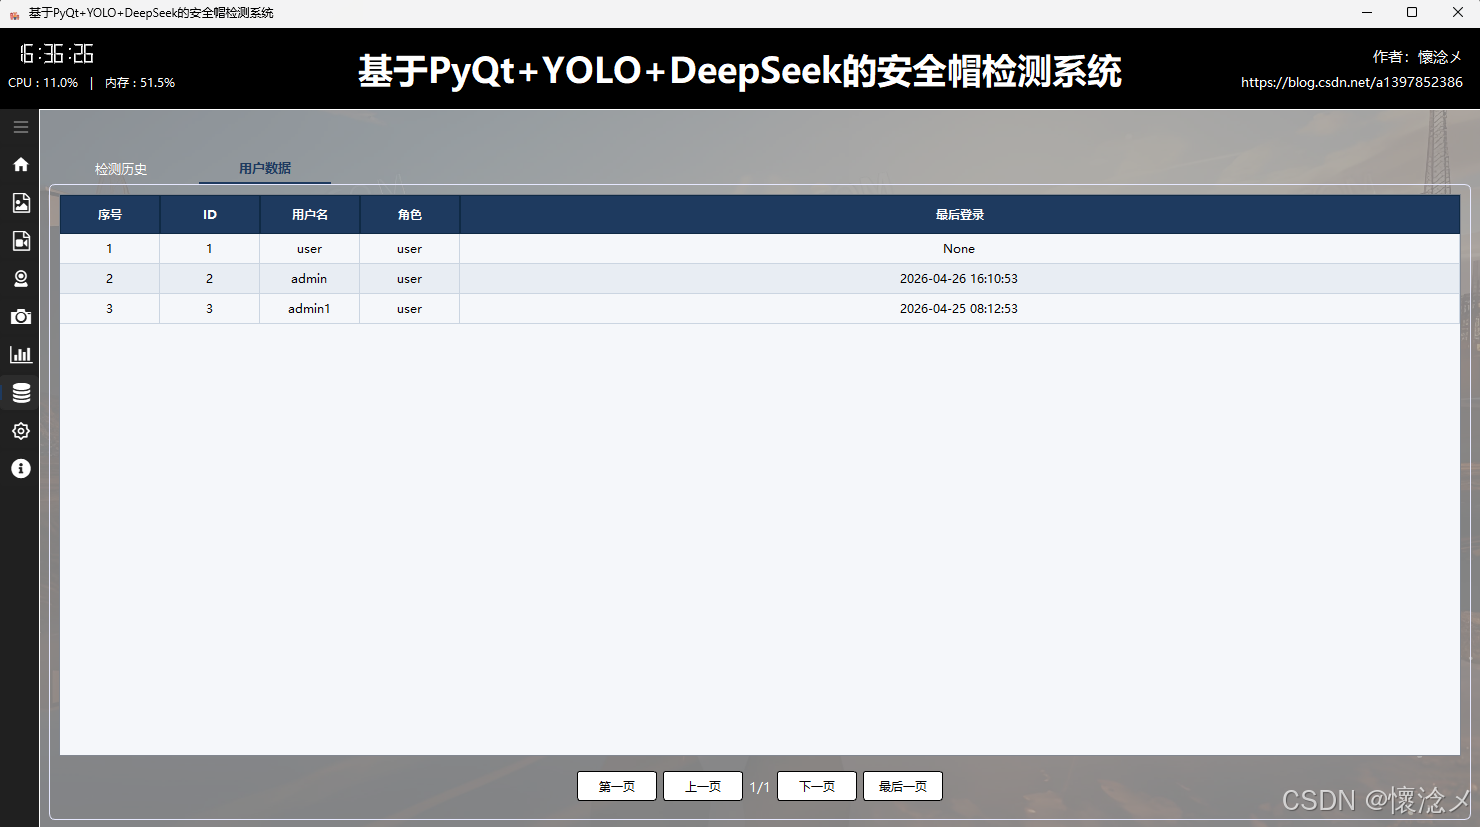Click the '1/1' page indicator
This screenshot has height=827, width=1480.
tap(760, 787)
